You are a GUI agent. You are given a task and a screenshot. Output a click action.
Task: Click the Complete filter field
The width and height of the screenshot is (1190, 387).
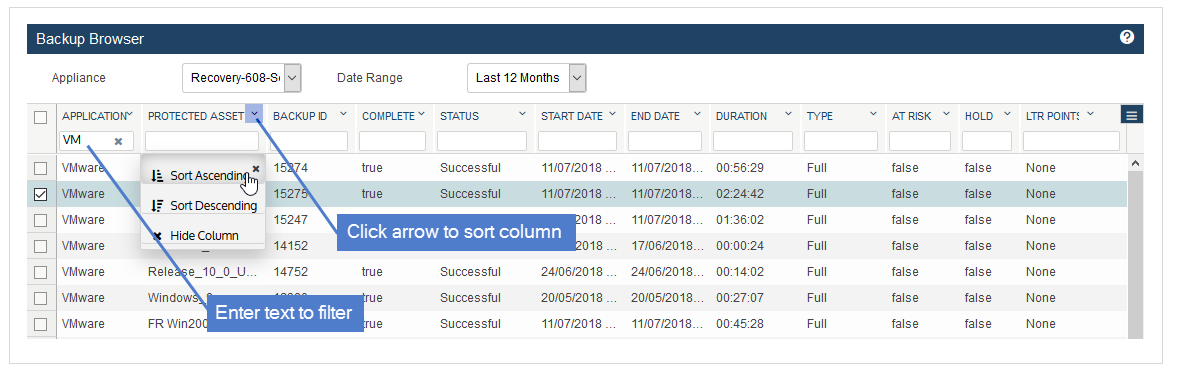click(x=392, y=141)
